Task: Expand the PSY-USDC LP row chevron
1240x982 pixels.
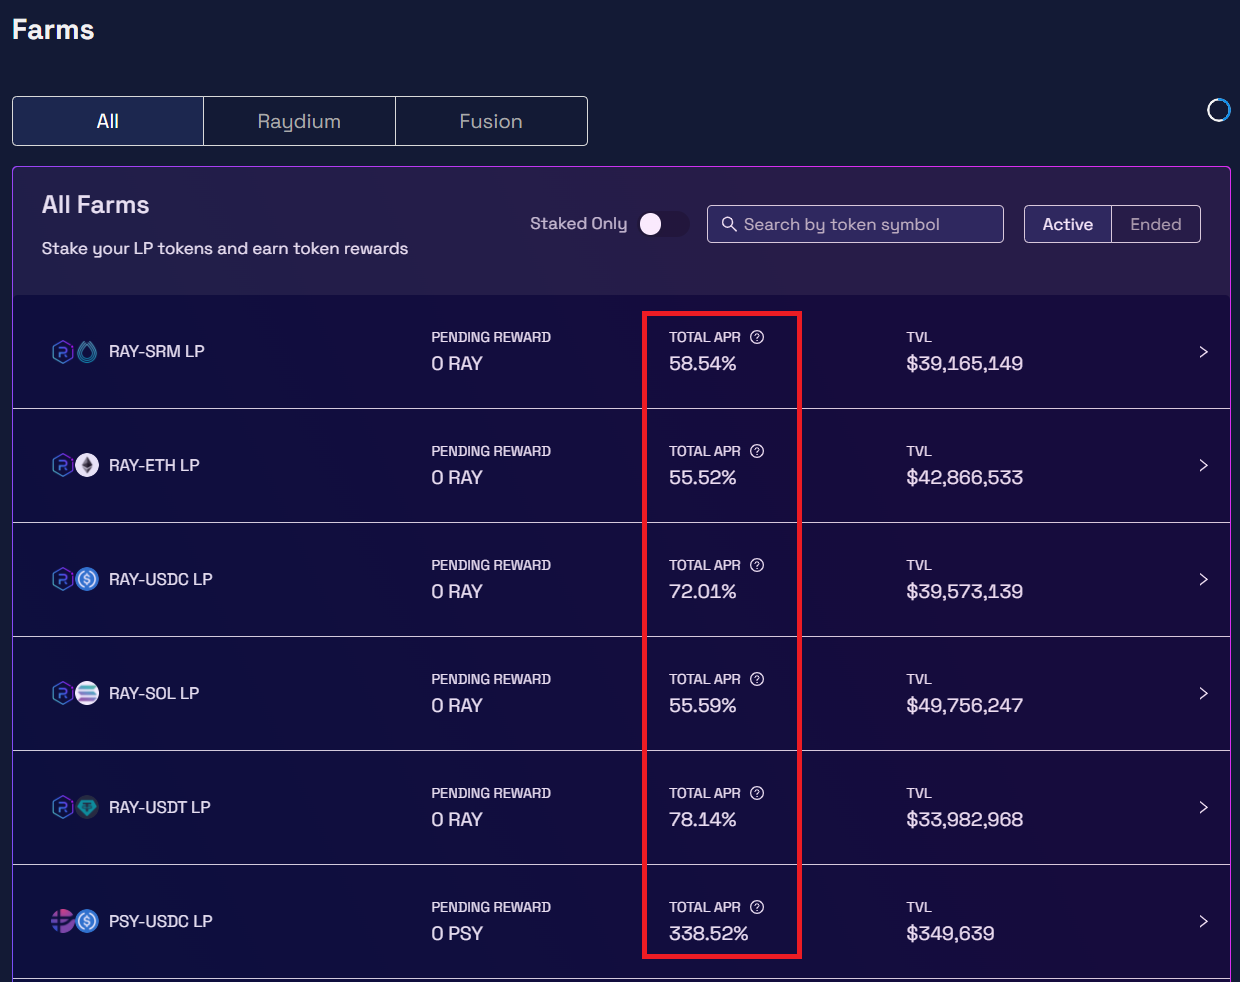Action: click(x=1203, y=922)
